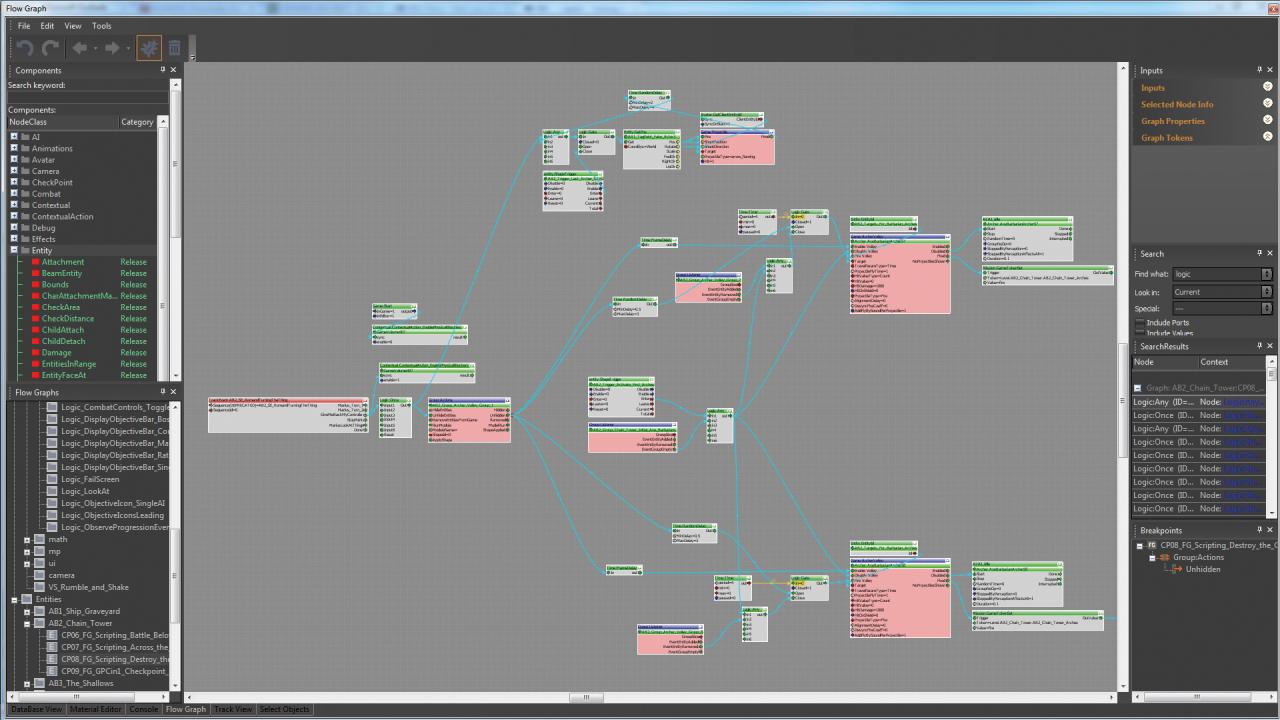Click the CP06_FG_Scripting_Battle graph file icon
The height and width of the screenshot is (720, 1280).
click(x=53, y=635)
